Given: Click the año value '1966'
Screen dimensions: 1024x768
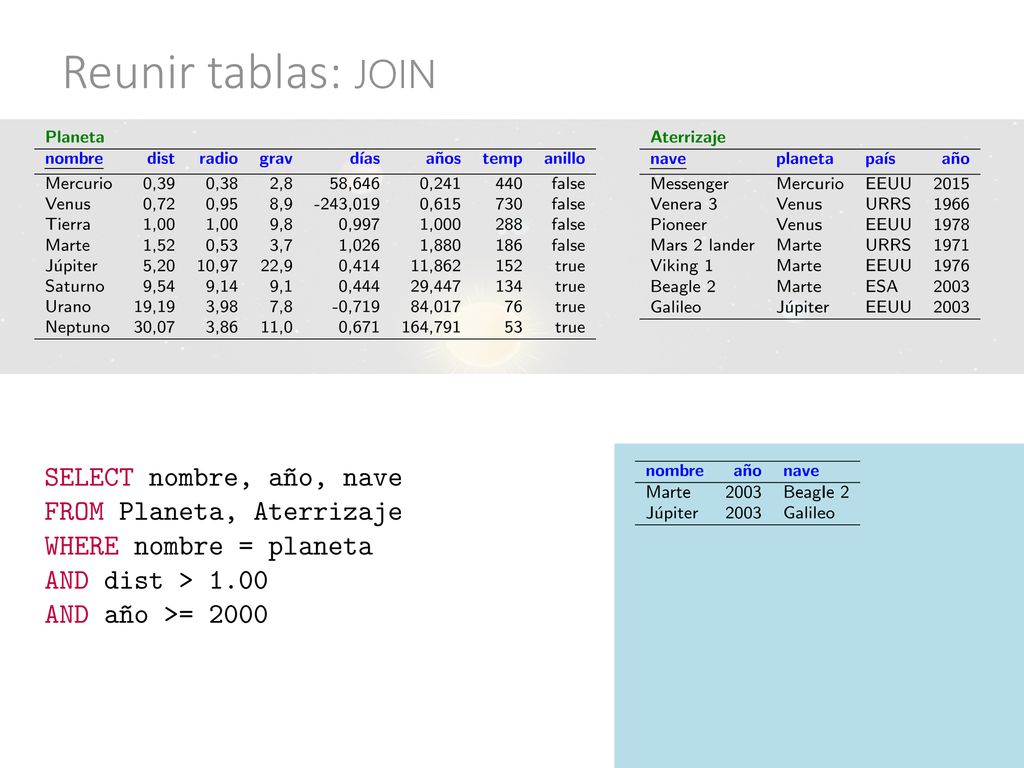Looking at the screenshot, I should [x=951, y=204].
